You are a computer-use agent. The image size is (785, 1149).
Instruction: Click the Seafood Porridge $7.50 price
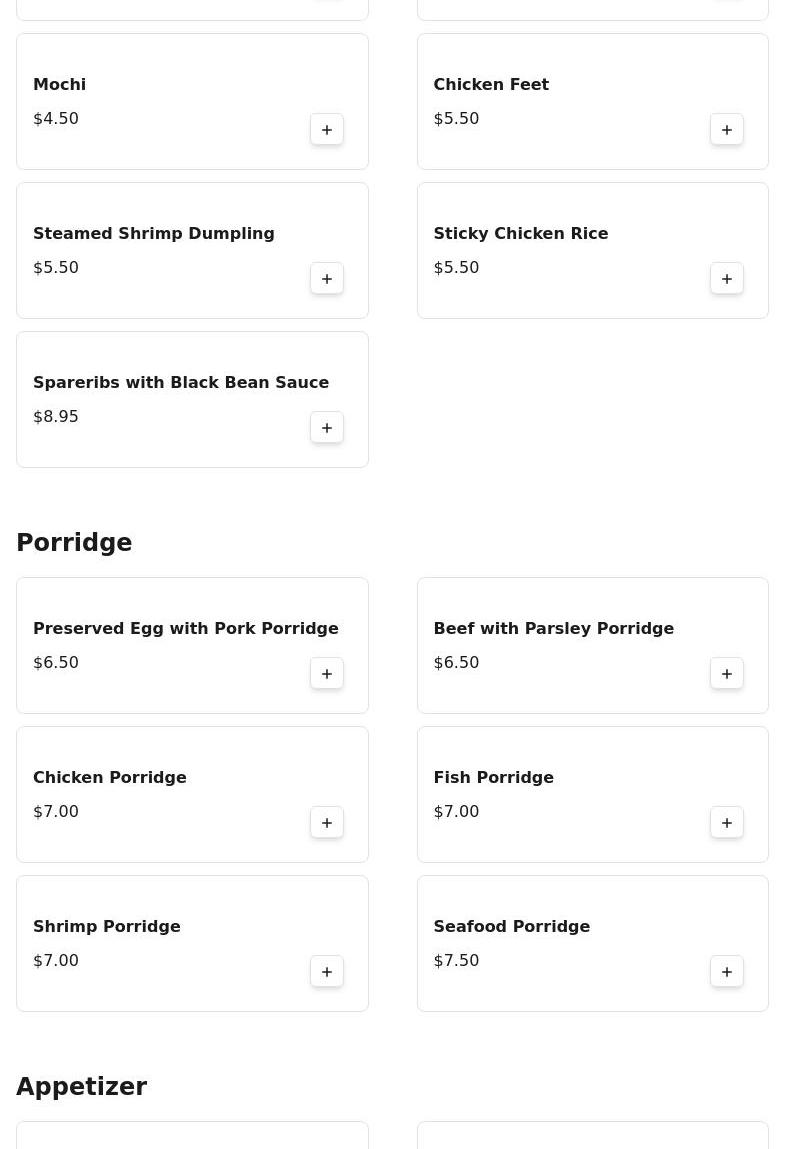coord(456,961)
